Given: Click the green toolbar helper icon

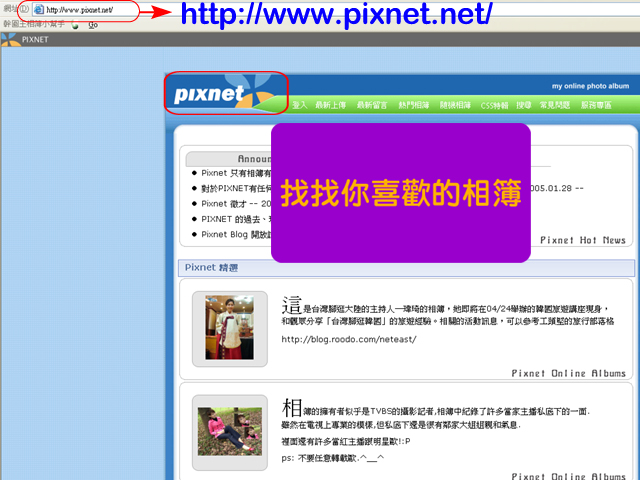Looking at the screenshot, I should click(75, 25).
